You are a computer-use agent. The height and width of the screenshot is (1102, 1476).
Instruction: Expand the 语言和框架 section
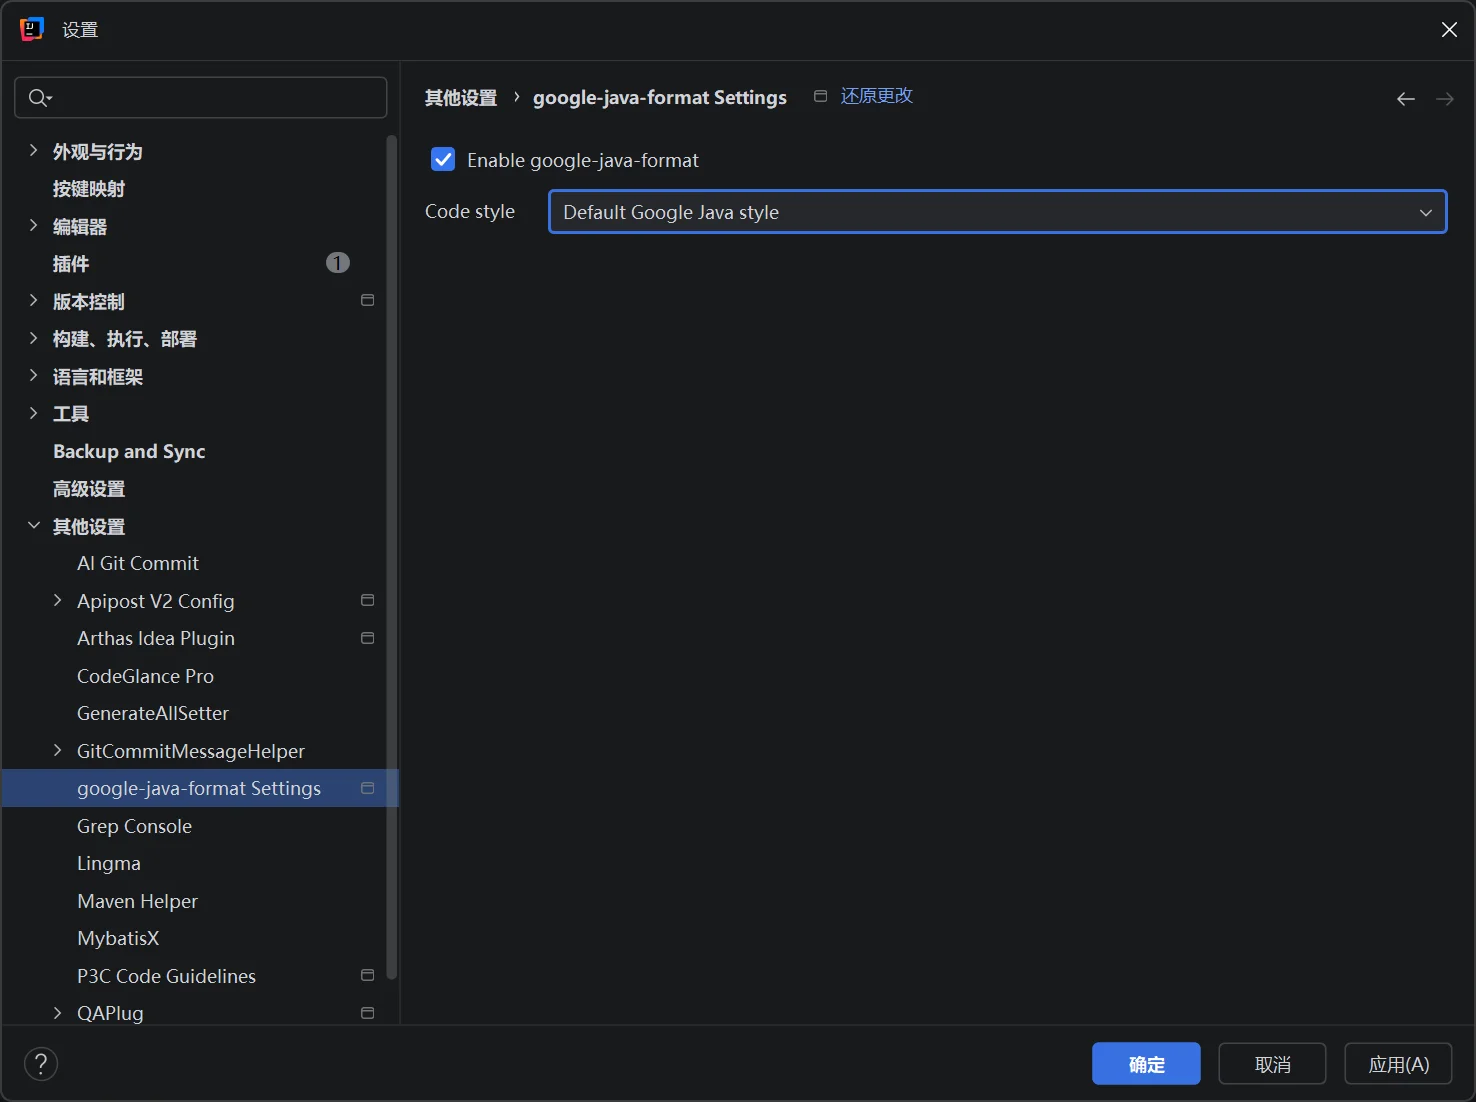click(x=33, y=376)
